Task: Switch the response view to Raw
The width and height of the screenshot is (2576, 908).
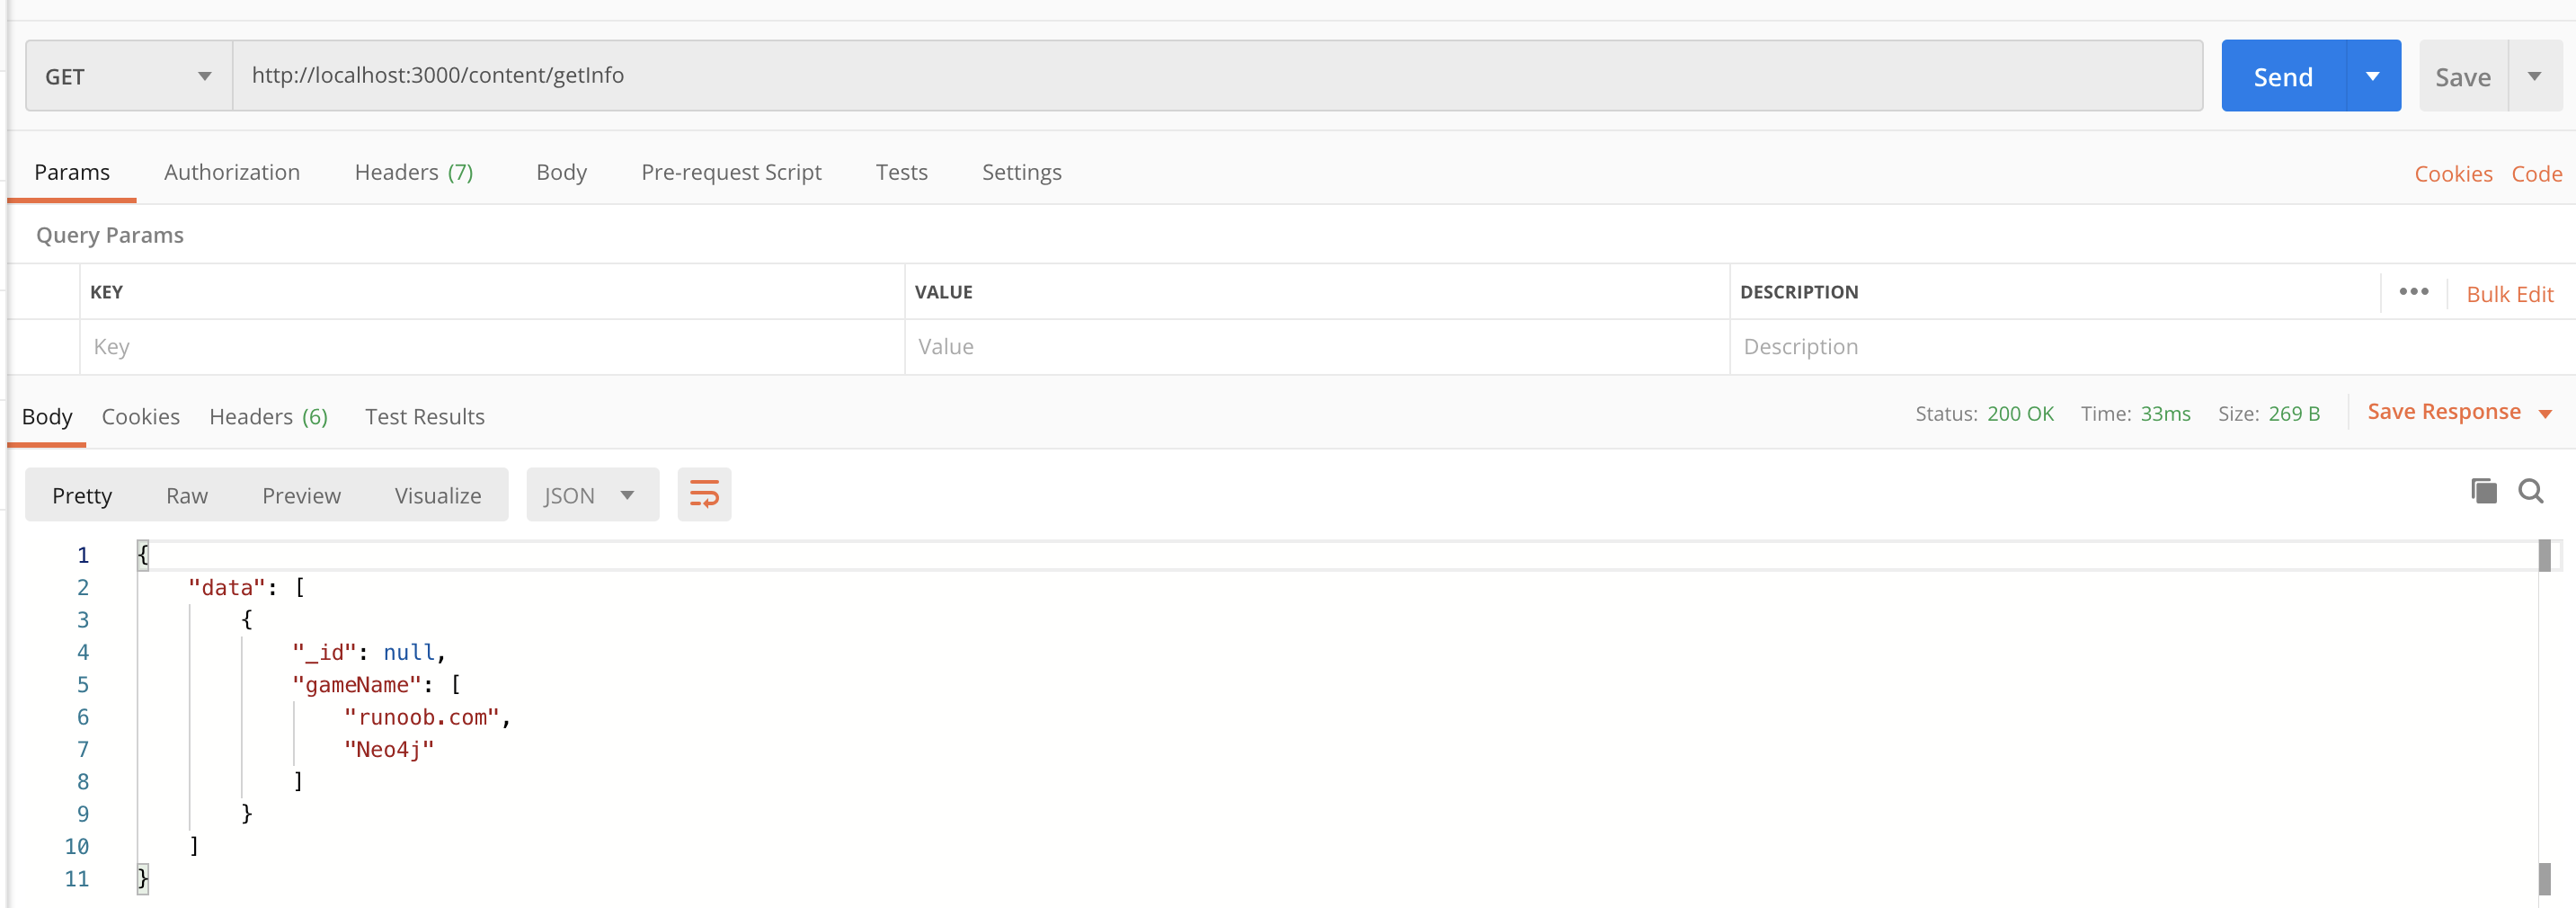Action: pyautogui.click(x=186, y=494)
